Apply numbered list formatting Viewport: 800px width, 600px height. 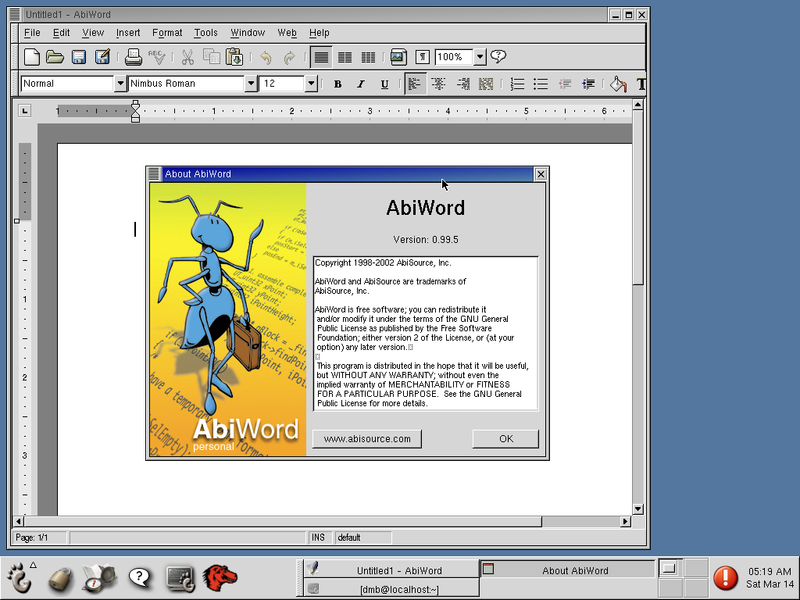(517, 84)
